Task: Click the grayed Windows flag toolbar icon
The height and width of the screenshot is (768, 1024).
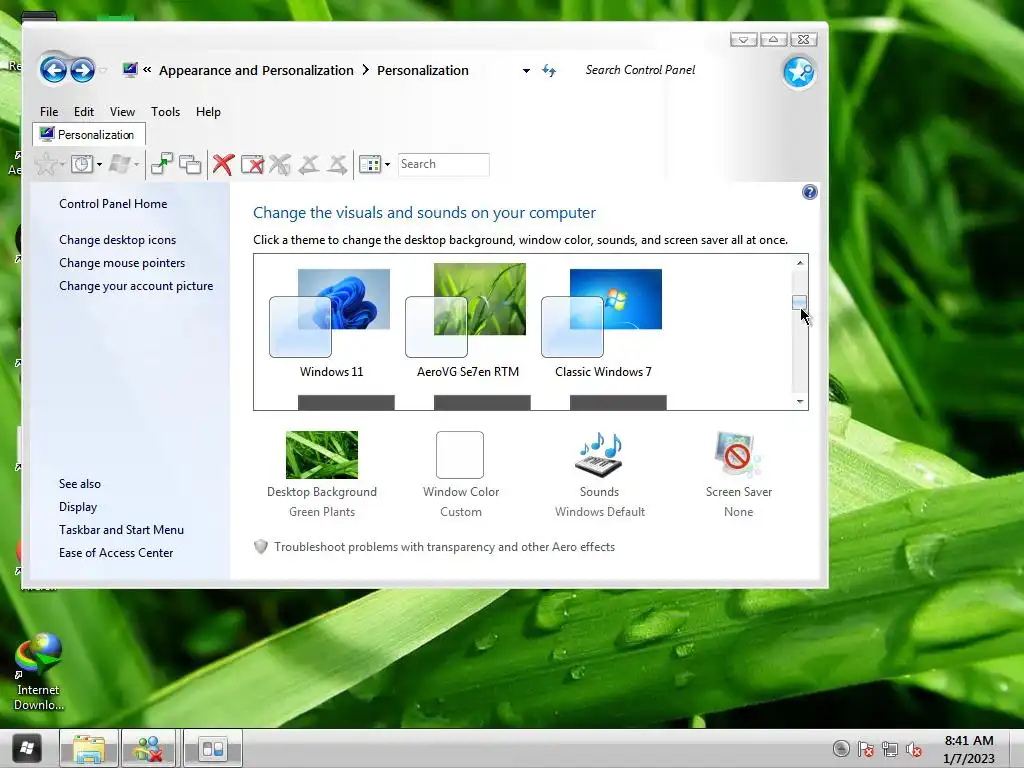Action: [120, 164]
